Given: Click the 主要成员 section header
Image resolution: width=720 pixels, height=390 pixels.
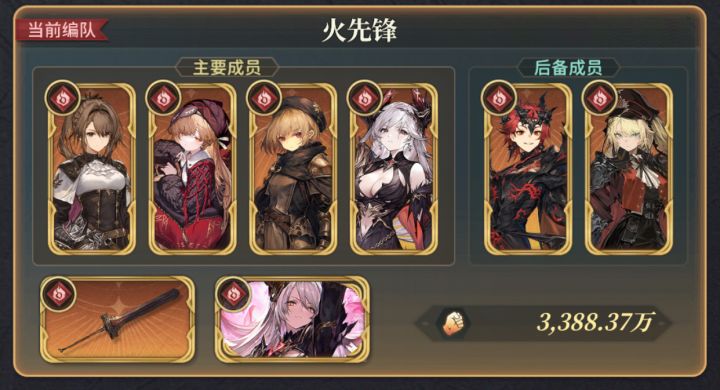Looking at the screenshot, I should (x=227, y=68).
